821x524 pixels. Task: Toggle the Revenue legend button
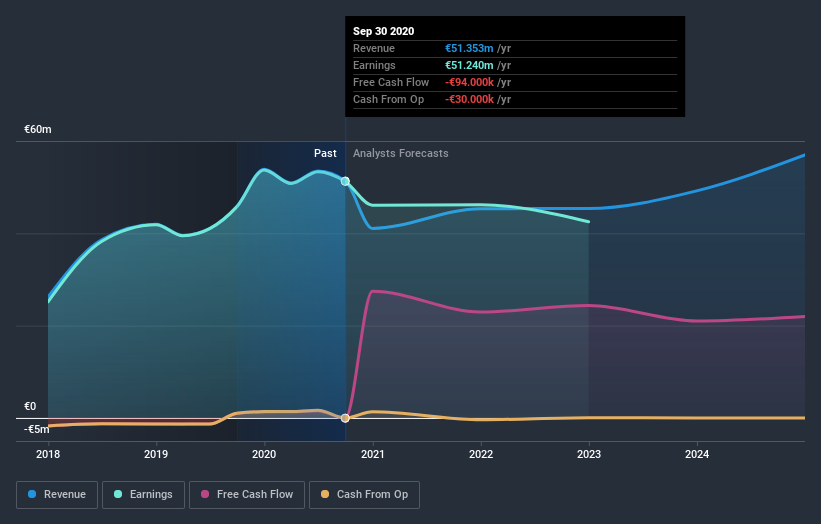click(x=57, y=495)
